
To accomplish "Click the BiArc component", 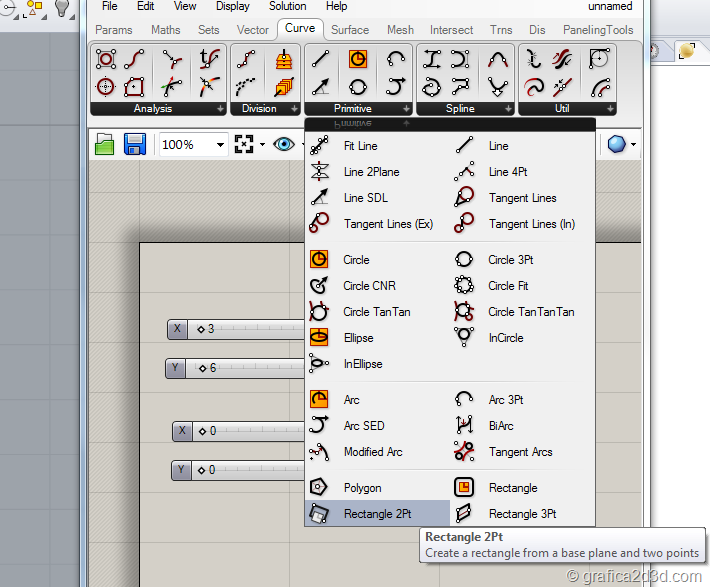I will pos(502,426).
